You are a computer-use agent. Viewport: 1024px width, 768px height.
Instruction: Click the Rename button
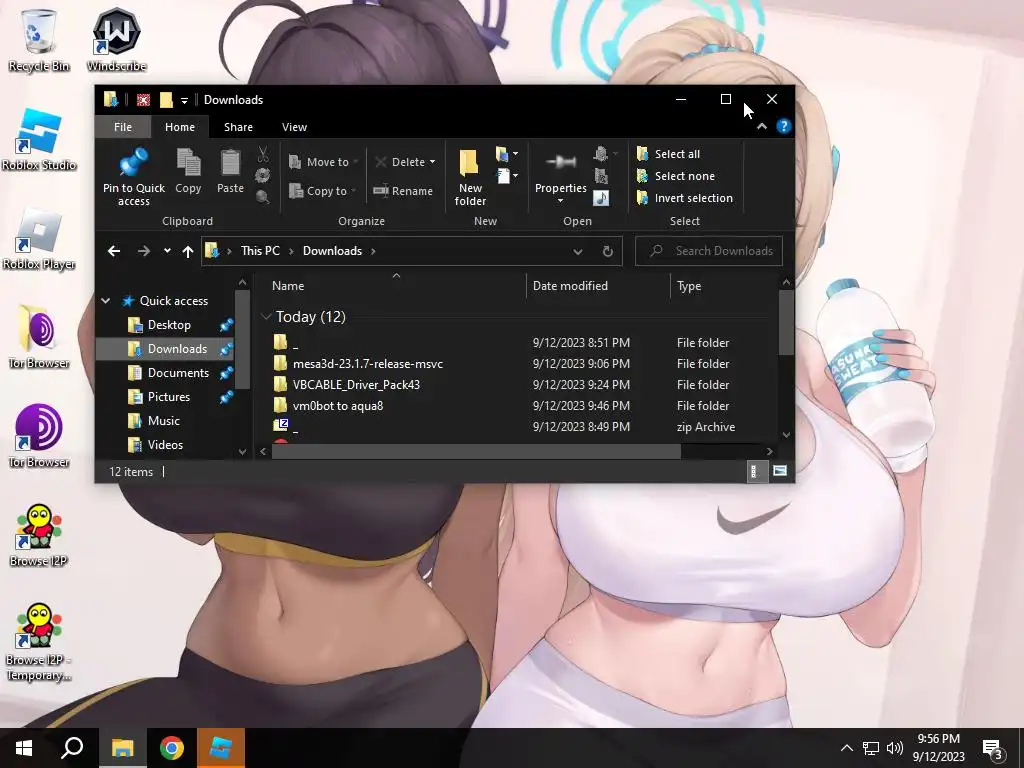pos(402,191)
